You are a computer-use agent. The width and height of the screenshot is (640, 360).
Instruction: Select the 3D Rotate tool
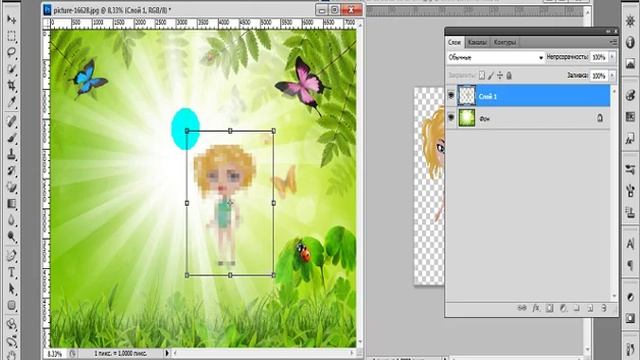click(11, 324)
